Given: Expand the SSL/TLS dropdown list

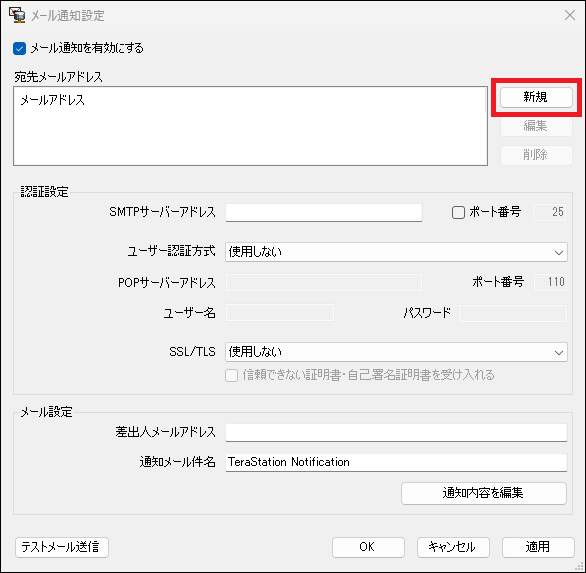Looking at the screenshot, I should point(396,352).
